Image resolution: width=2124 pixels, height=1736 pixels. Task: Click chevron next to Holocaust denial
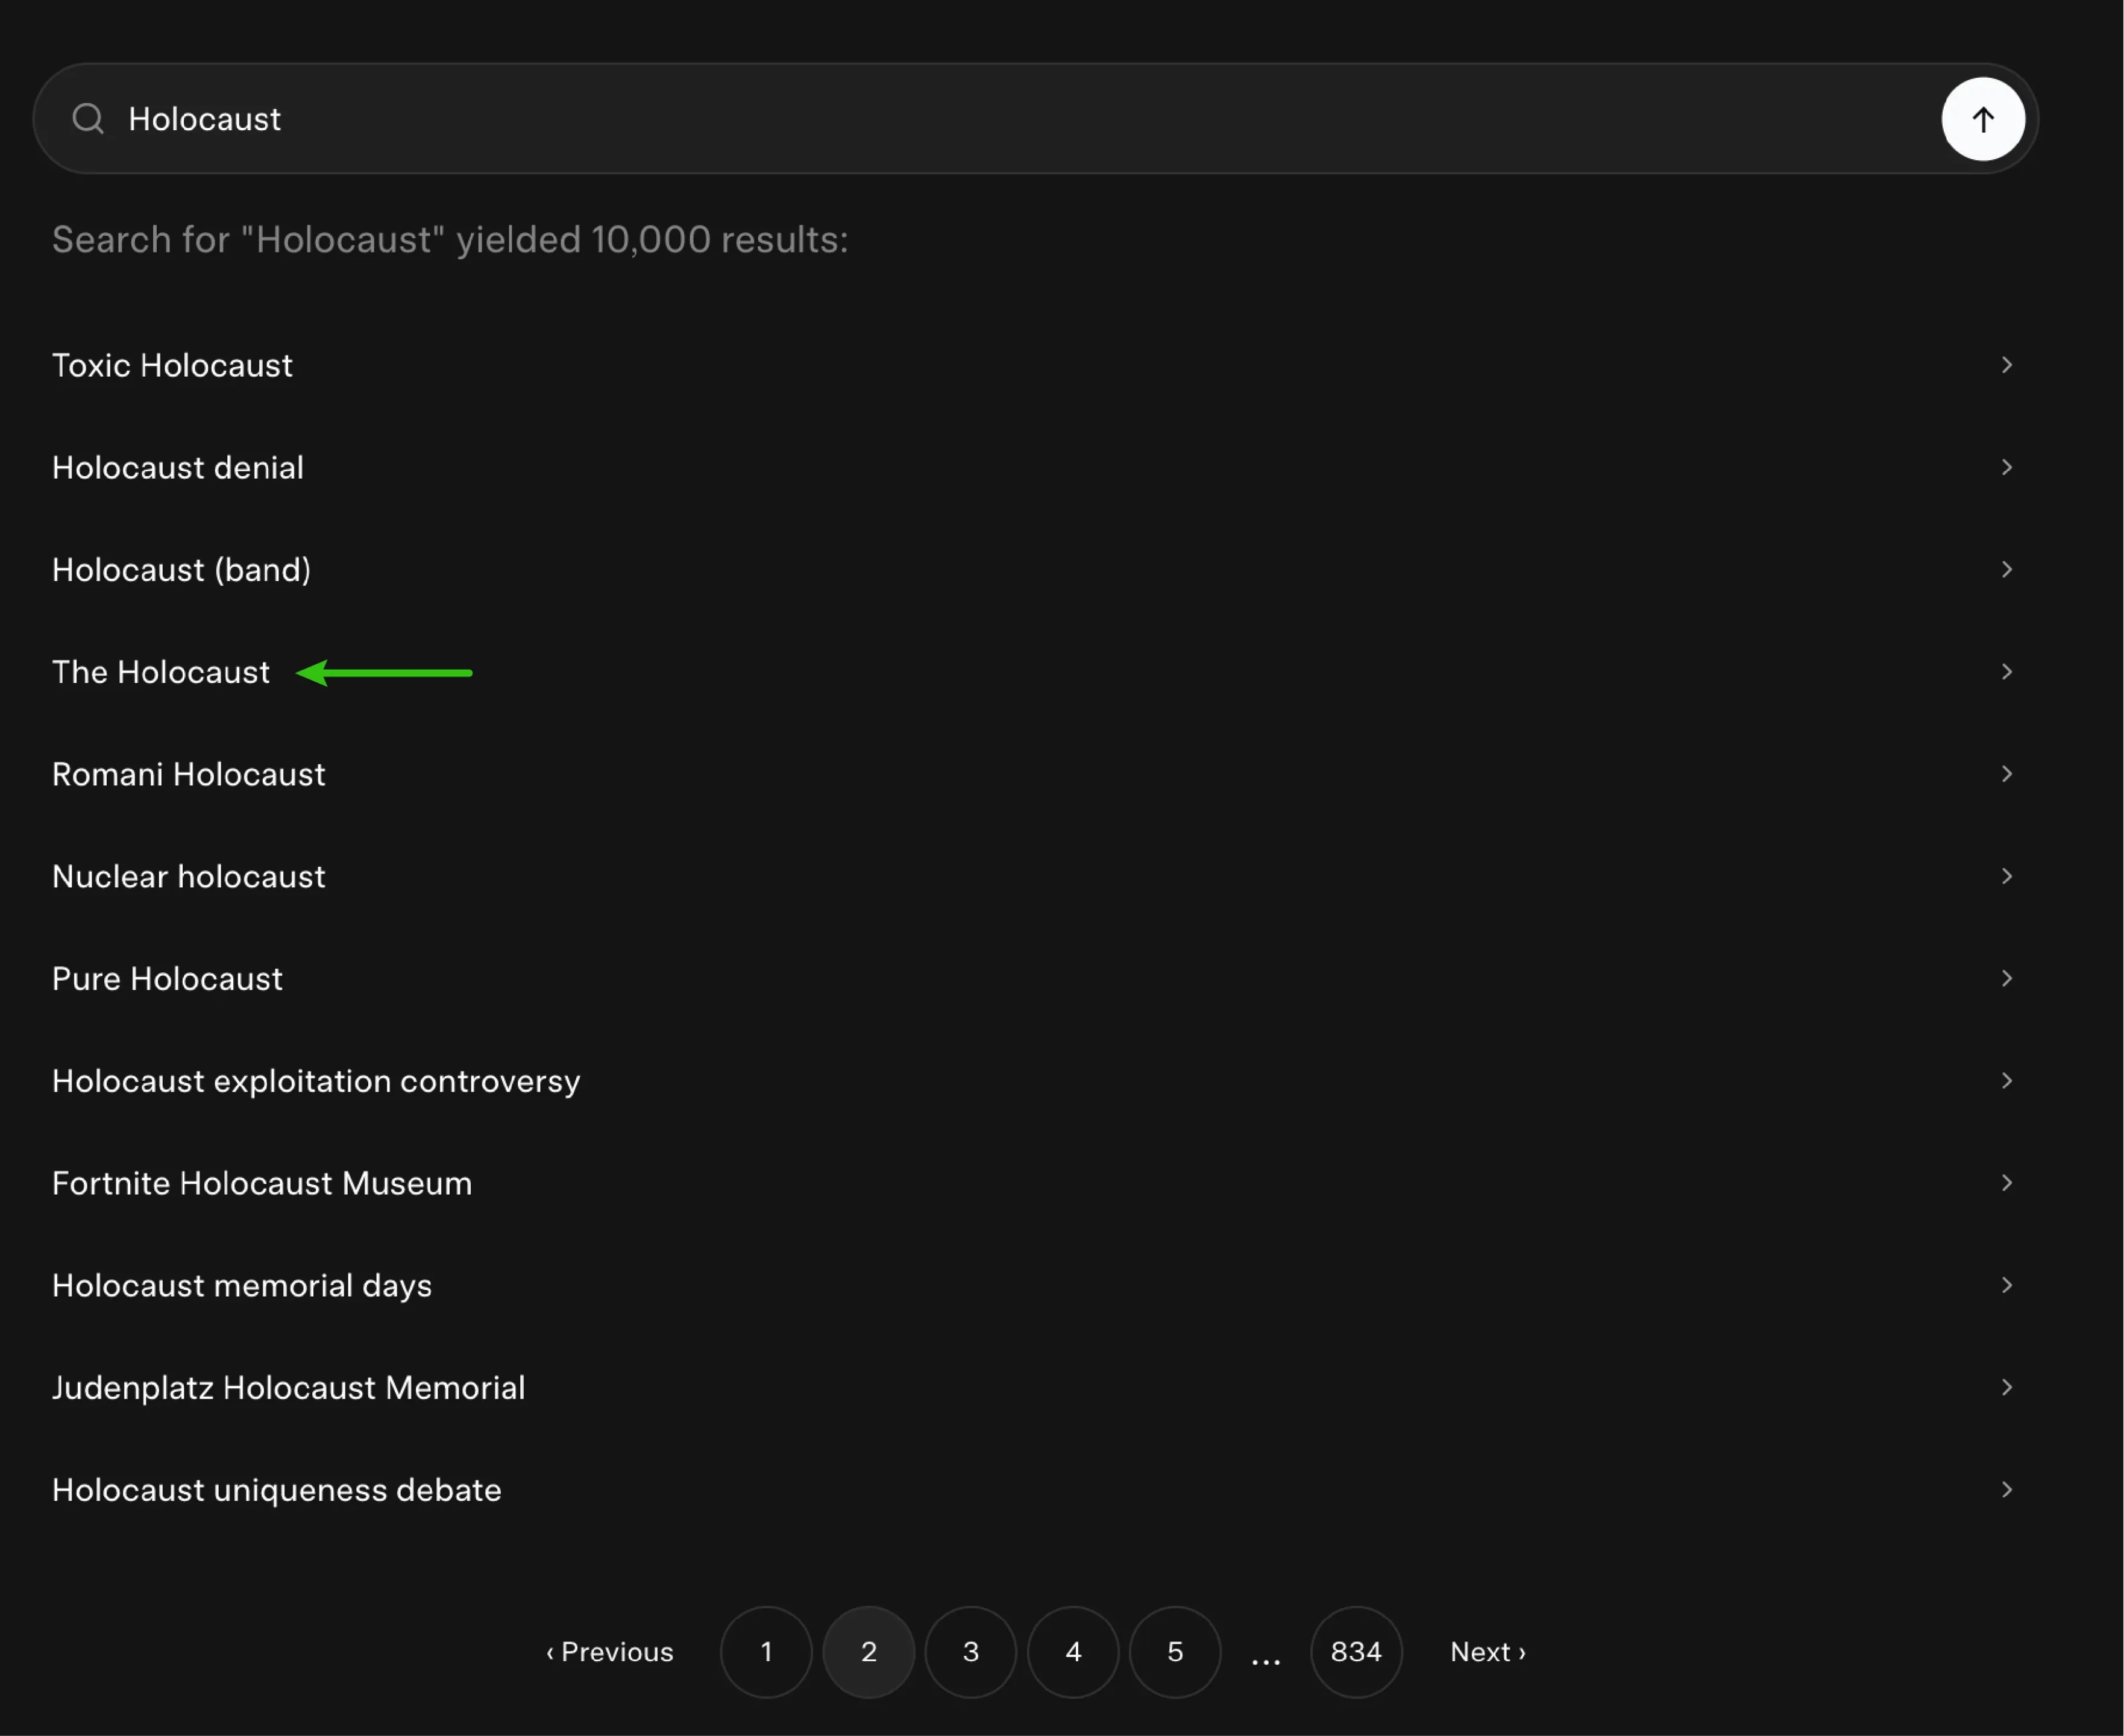2006,467
